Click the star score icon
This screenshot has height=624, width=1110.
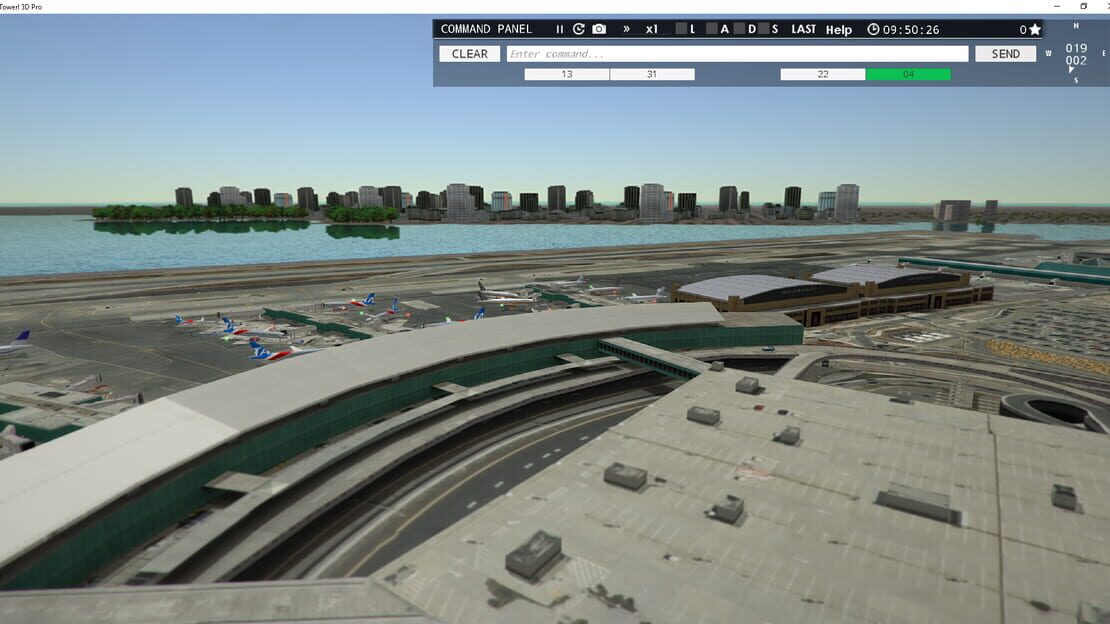click(x=1035, y=29)
